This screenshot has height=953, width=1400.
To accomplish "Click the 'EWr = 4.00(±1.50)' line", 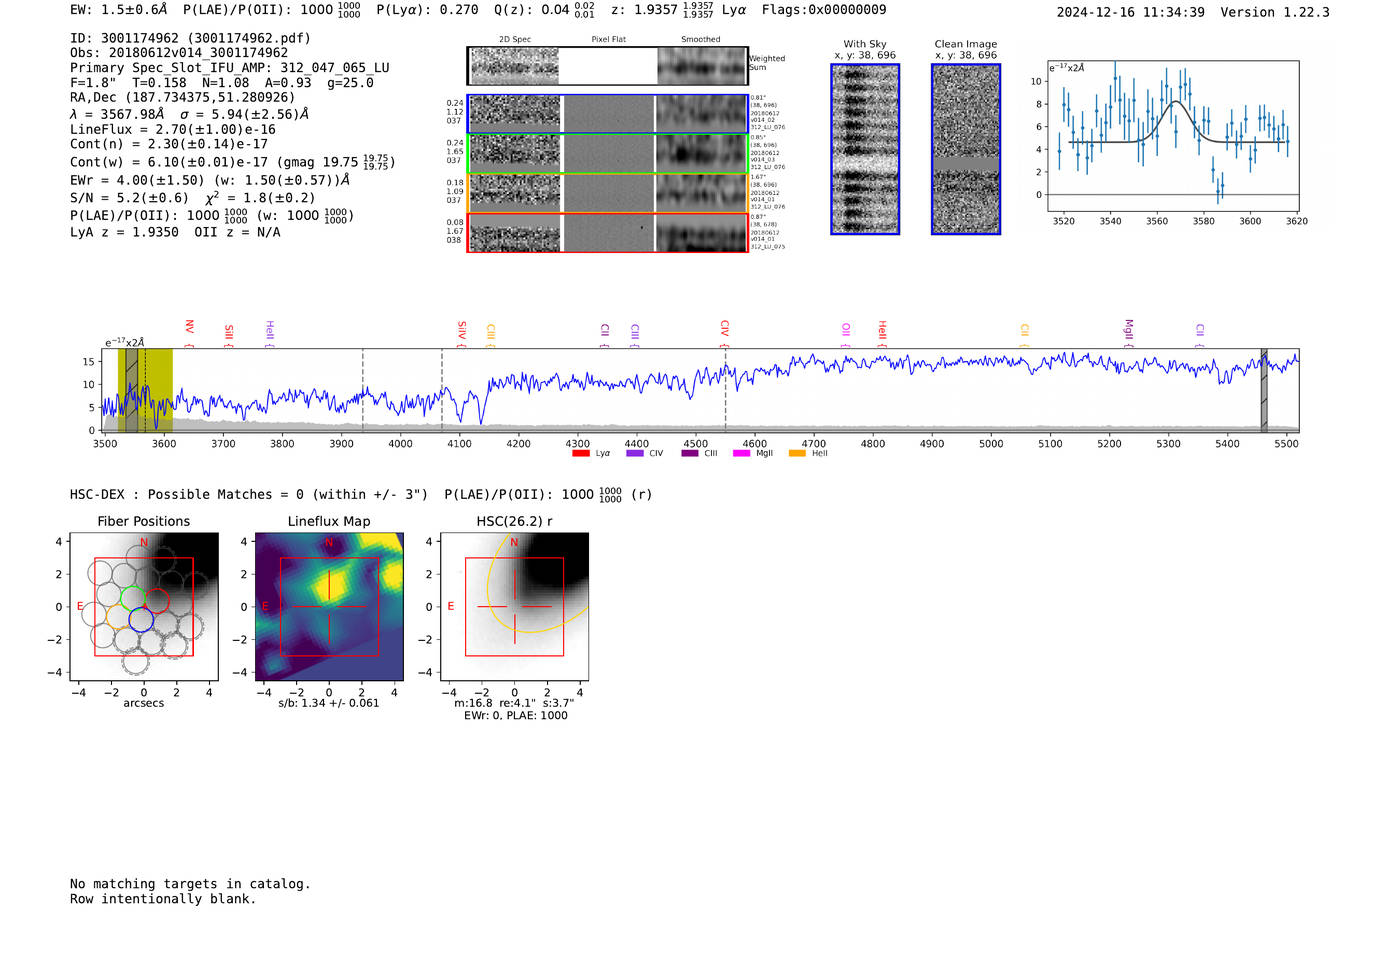I will (210, 180).
